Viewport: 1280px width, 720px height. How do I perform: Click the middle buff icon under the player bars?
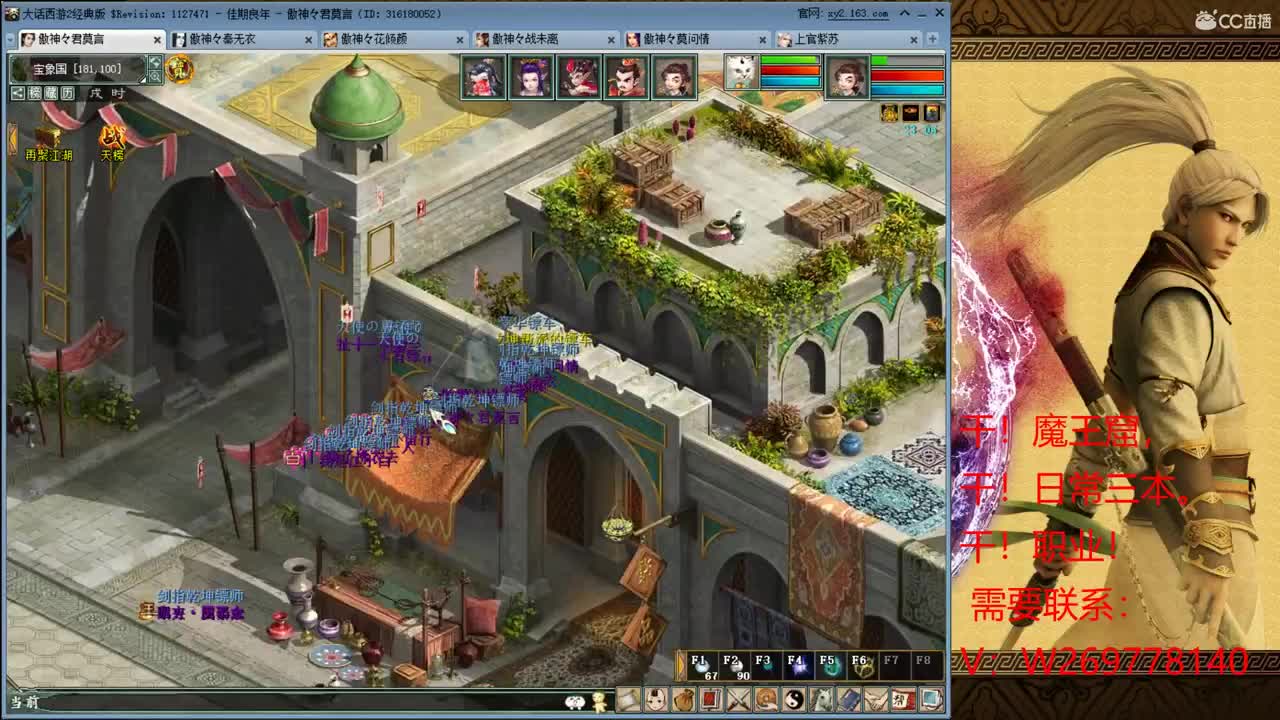910,113
